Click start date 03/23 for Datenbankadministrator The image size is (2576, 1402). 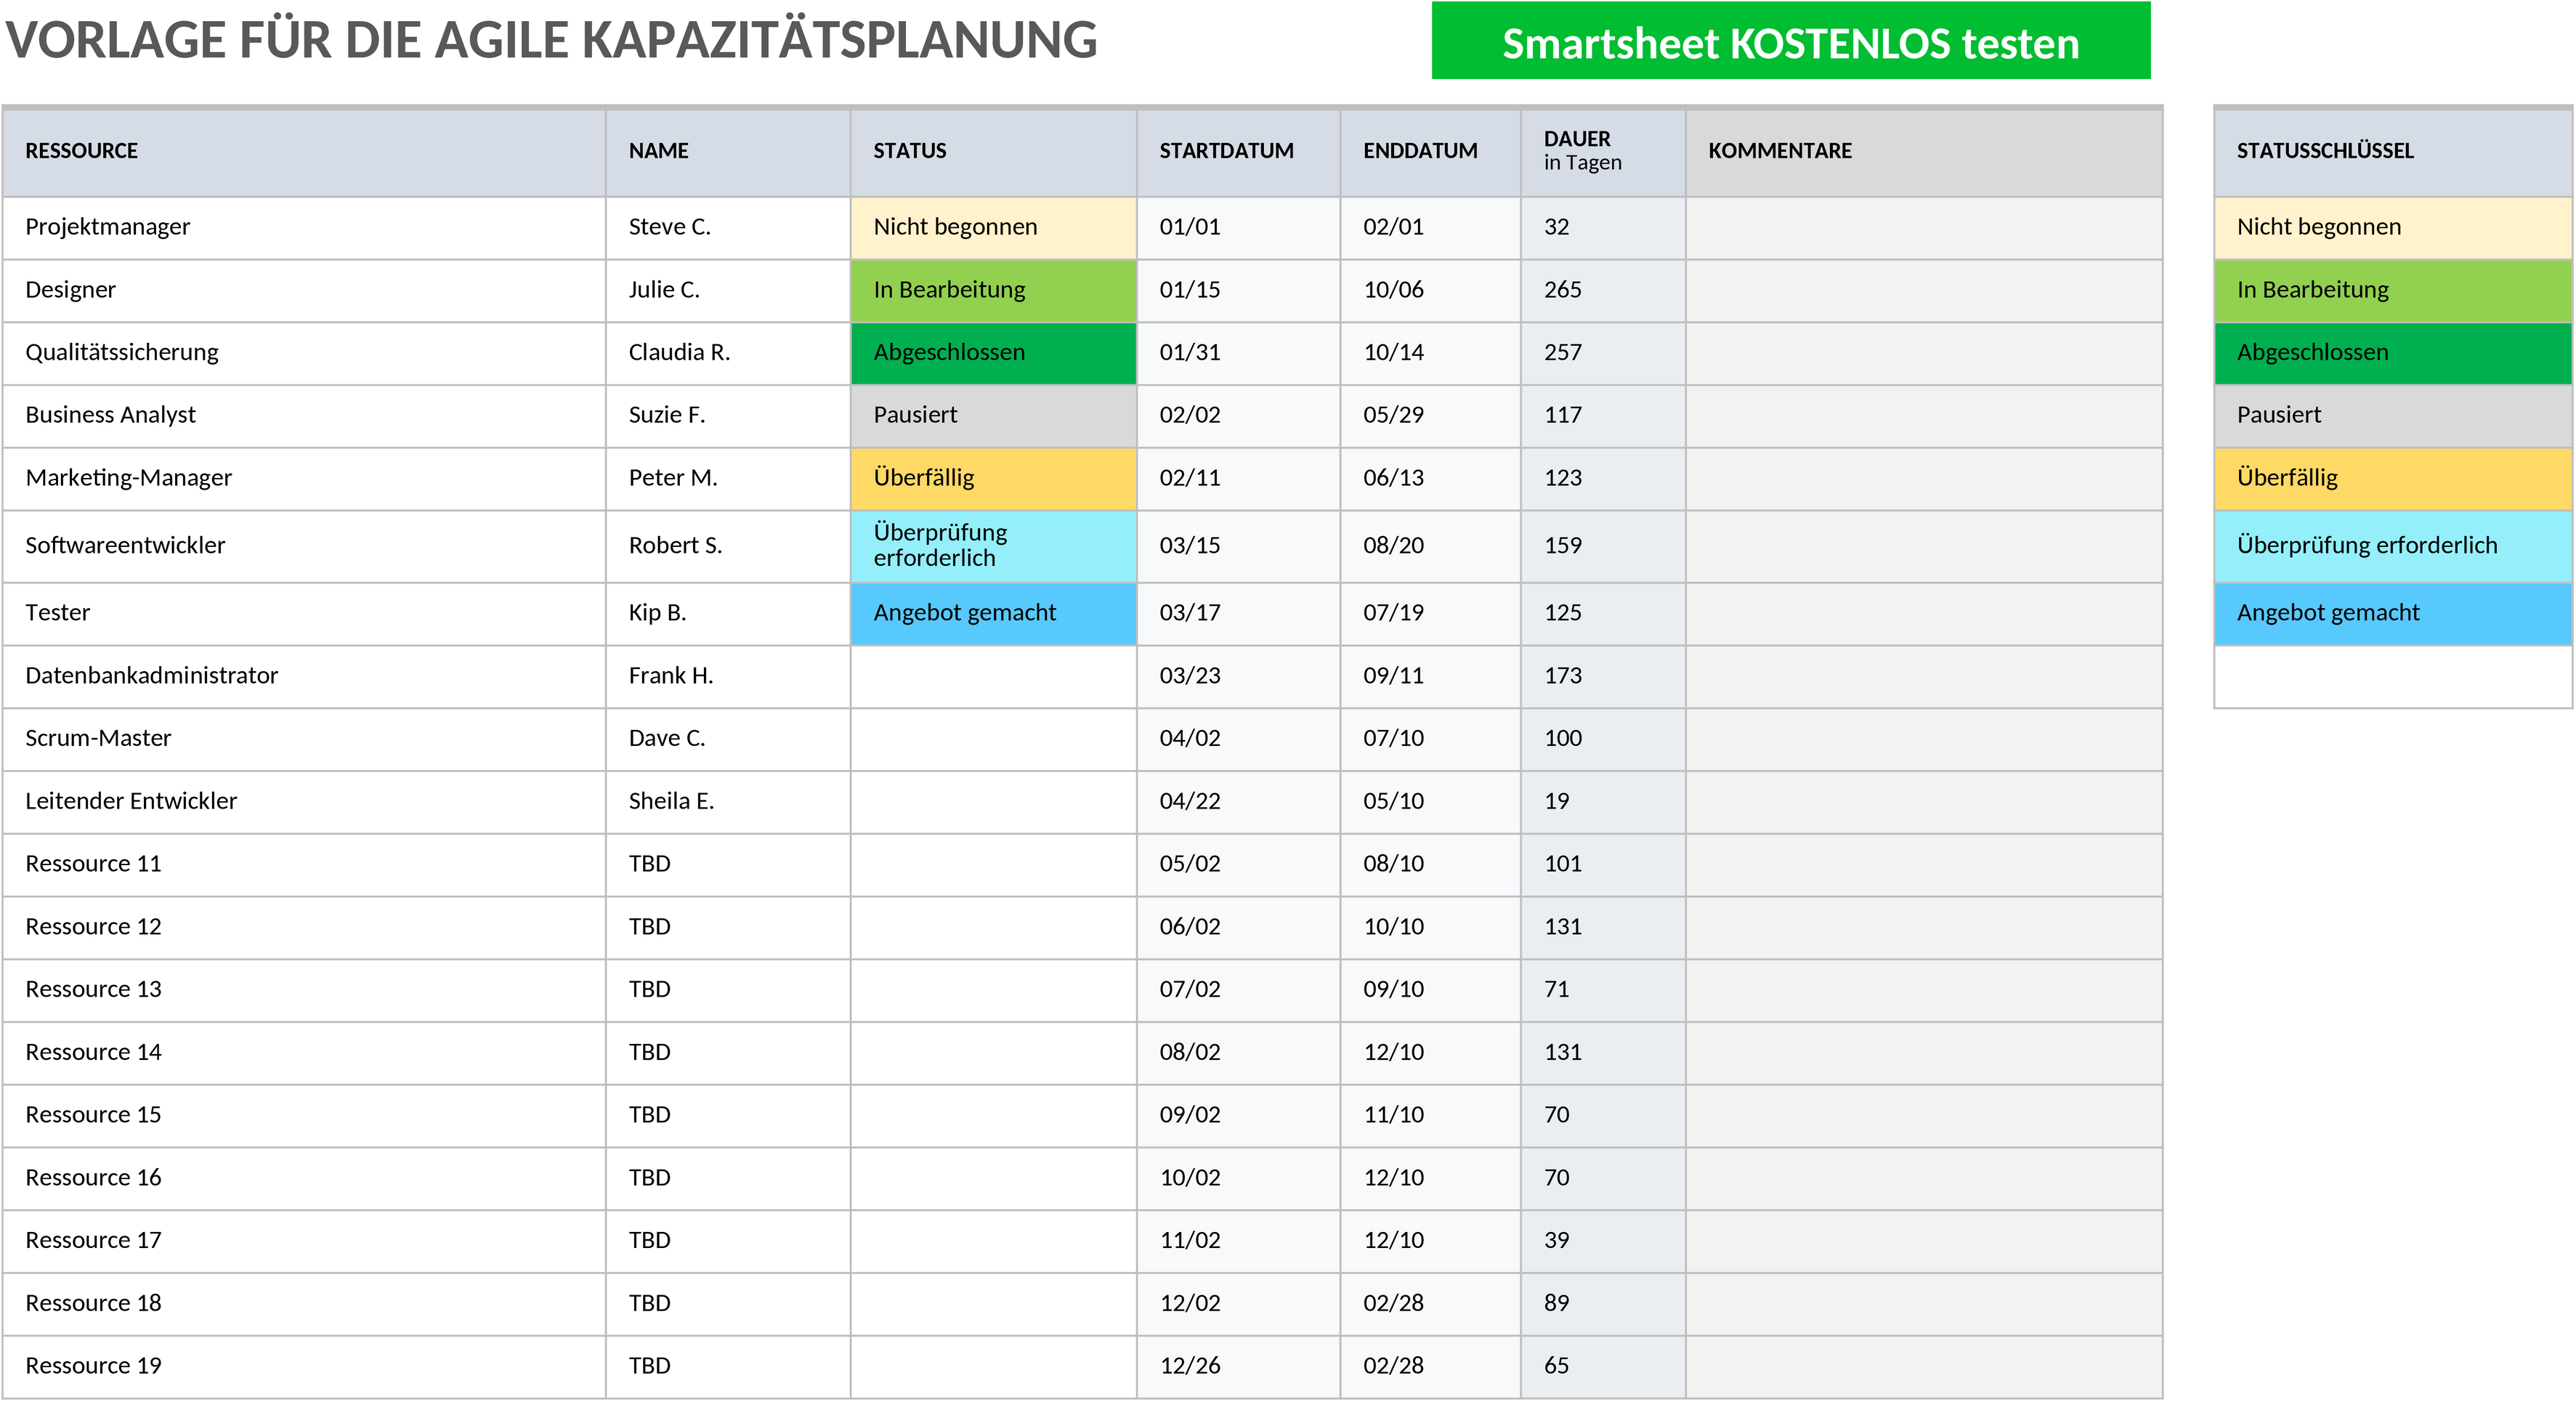pyautogui.click(x=1239, y=677)
